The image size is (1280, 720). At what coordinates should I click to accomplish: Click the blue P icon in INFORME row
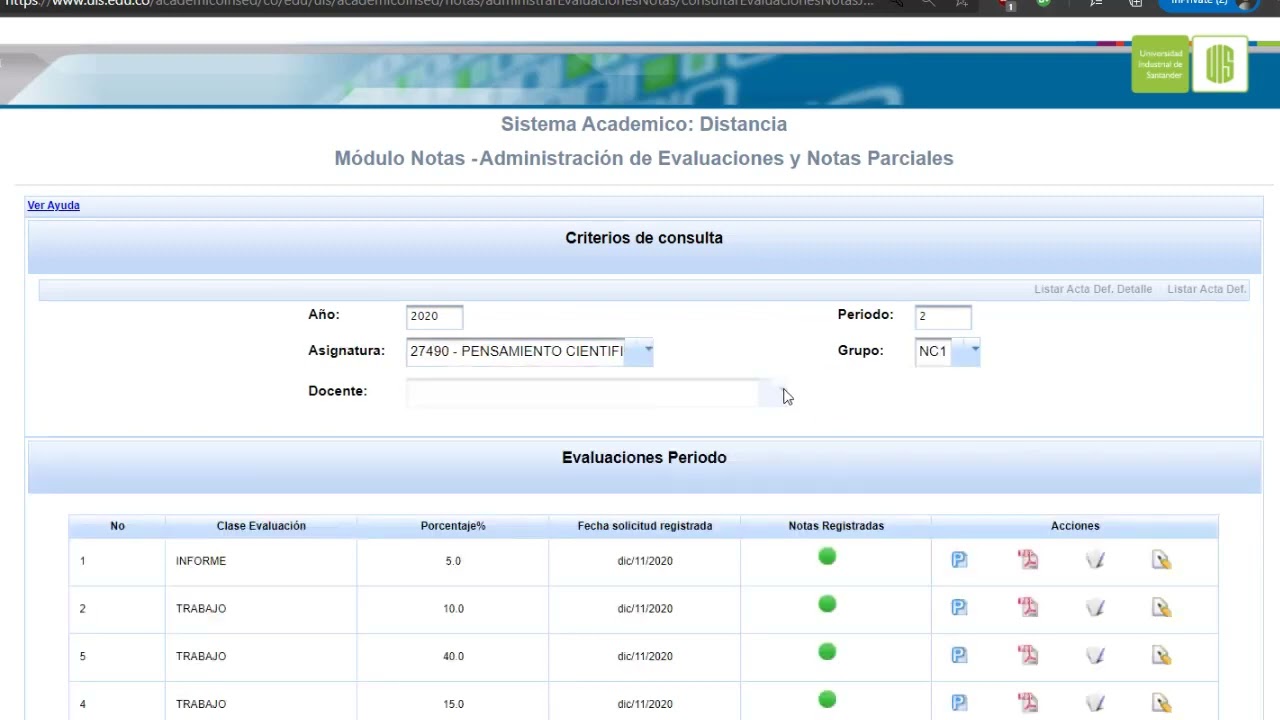tap(959, 560)
